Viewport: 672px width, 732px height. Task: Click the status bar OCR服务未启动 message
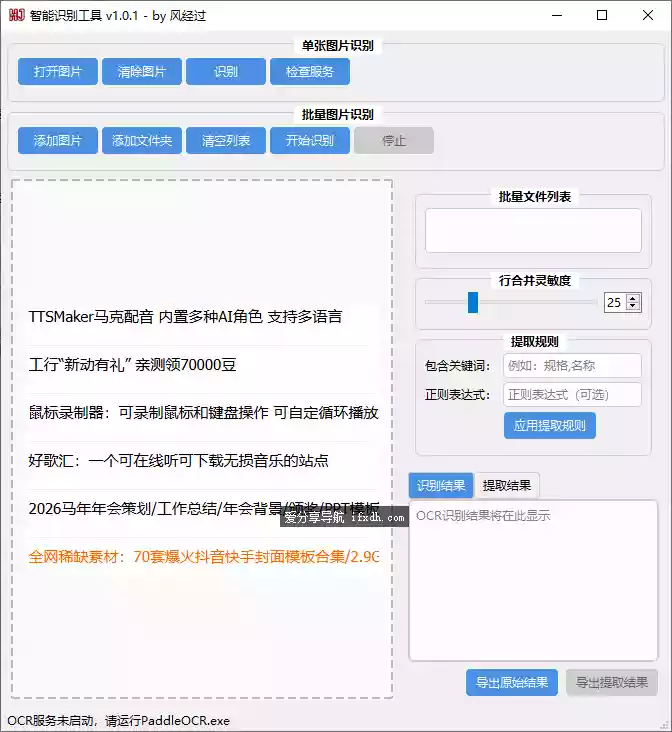coord(119,721)
